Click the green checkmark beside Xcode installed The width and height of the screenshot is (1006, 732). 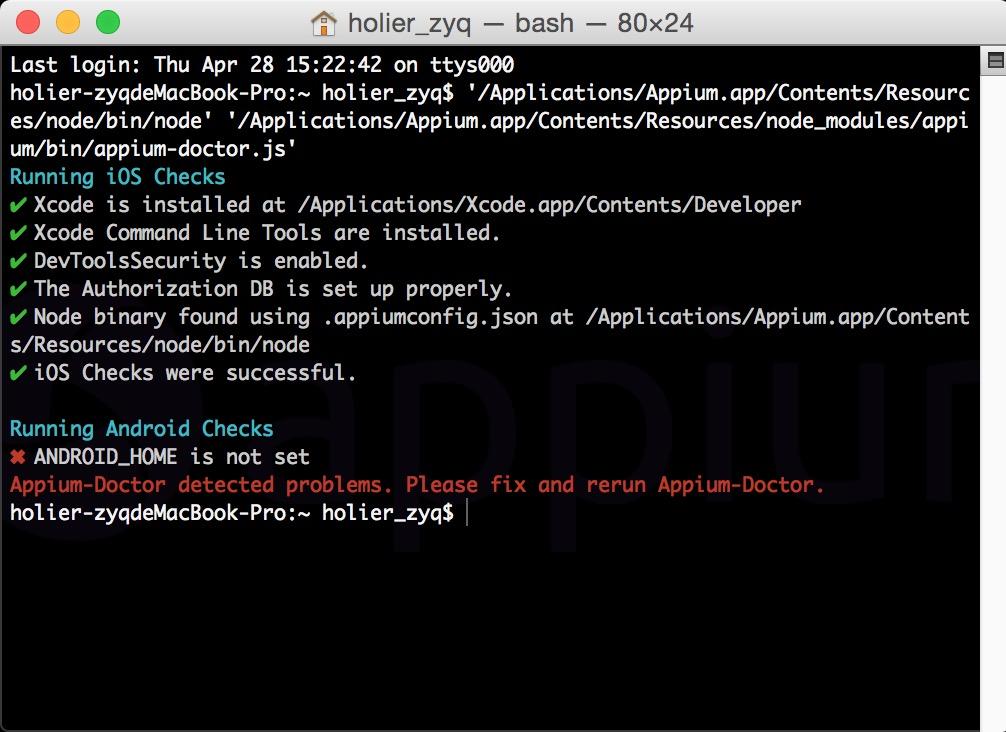click(15, 205)
